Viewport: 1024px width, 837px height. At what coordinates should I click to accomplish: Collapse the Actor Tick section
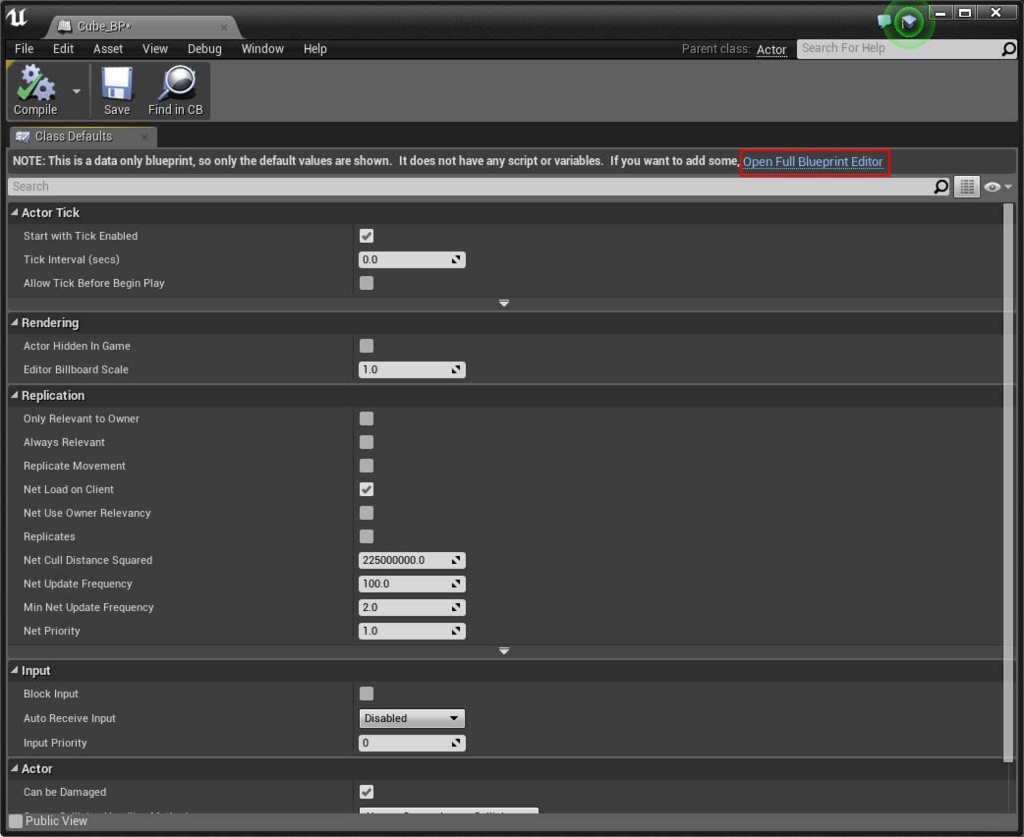pyautogui.click(x=14, y=212)
